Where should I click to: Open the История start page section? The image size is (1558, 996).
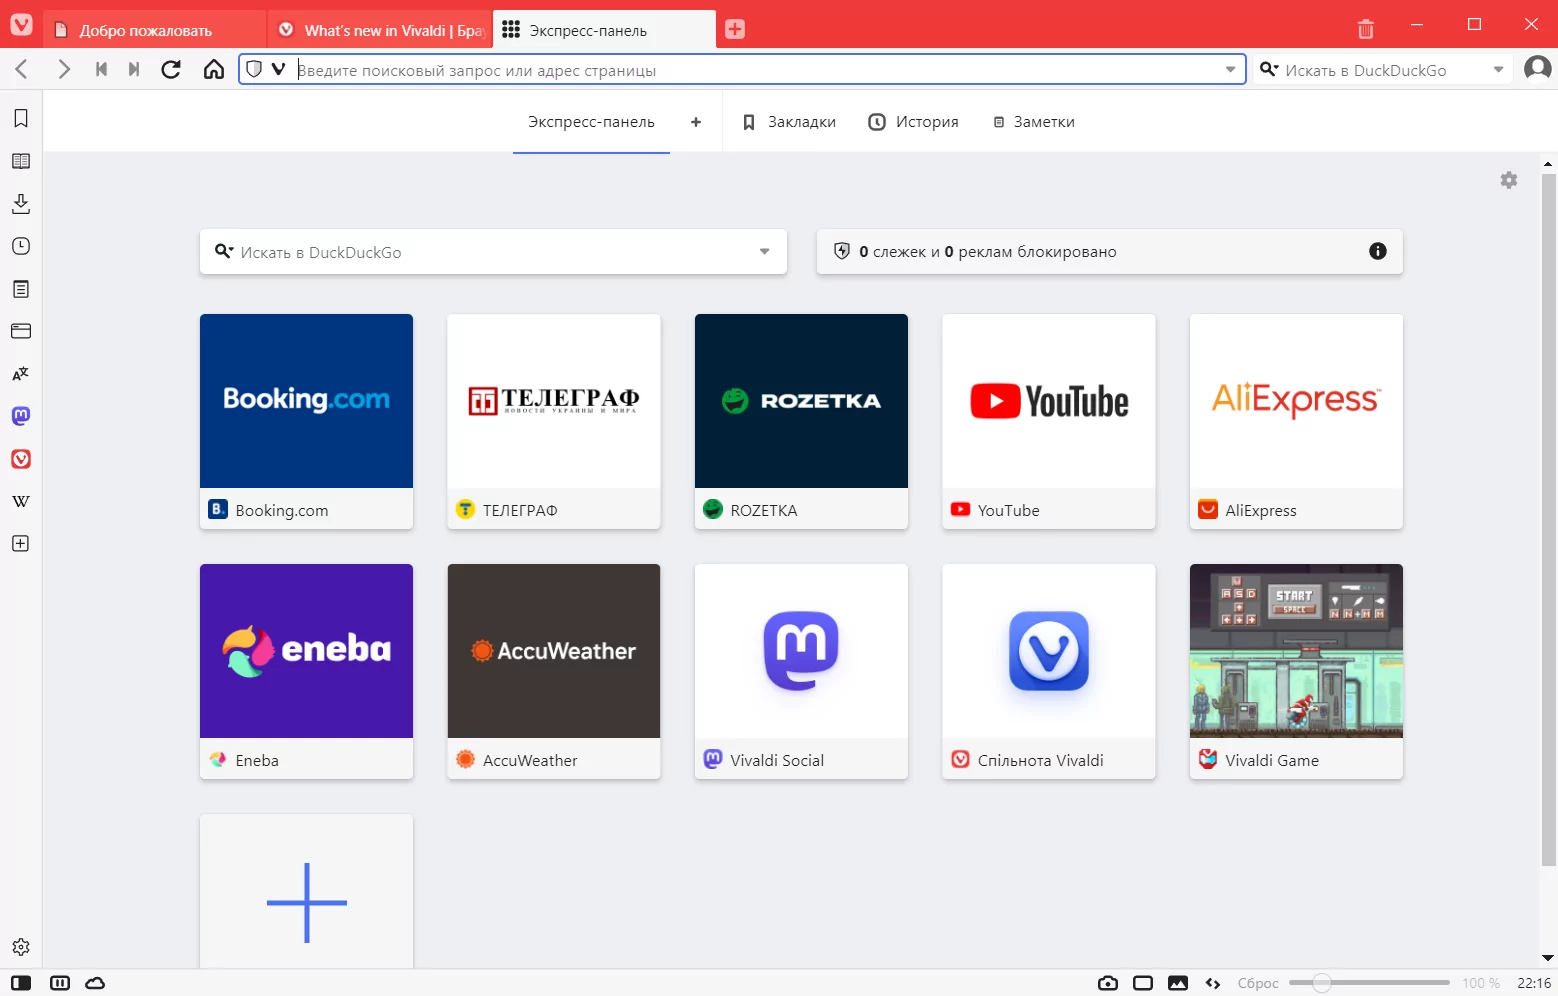913,122
